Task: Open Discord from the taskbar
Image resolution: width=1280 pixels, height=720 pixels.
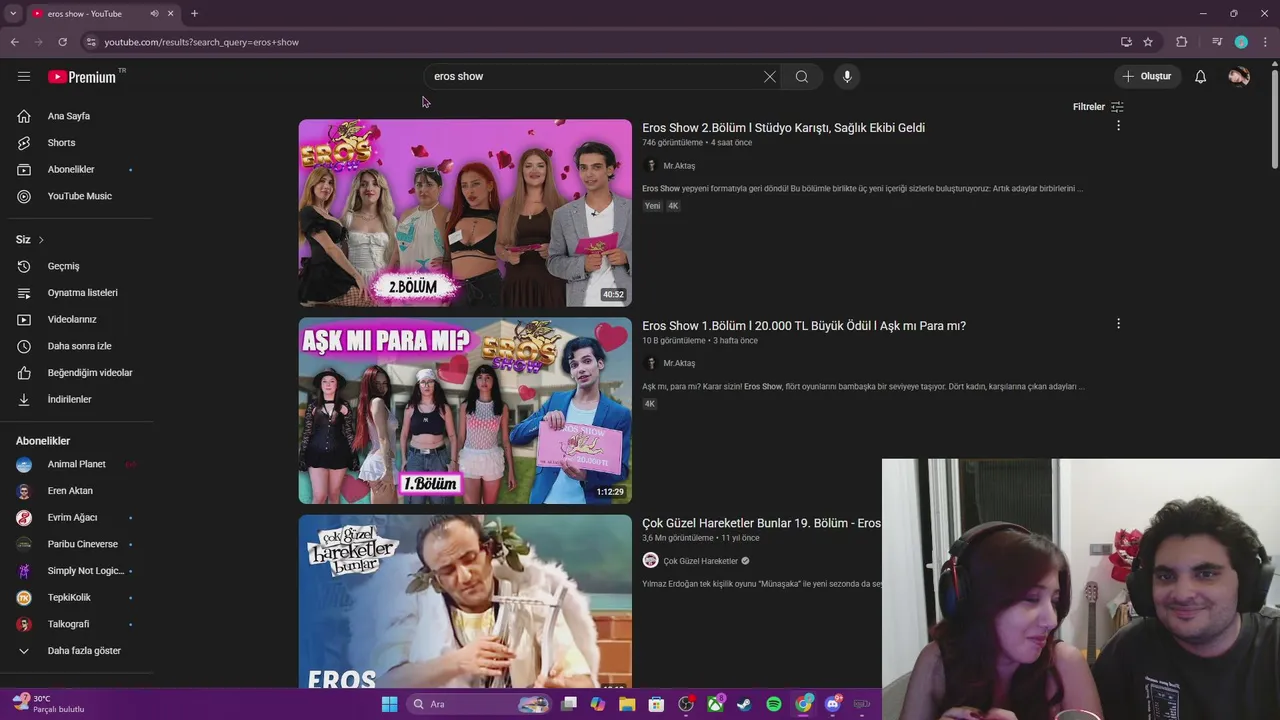Action: [x=833, y=704]
